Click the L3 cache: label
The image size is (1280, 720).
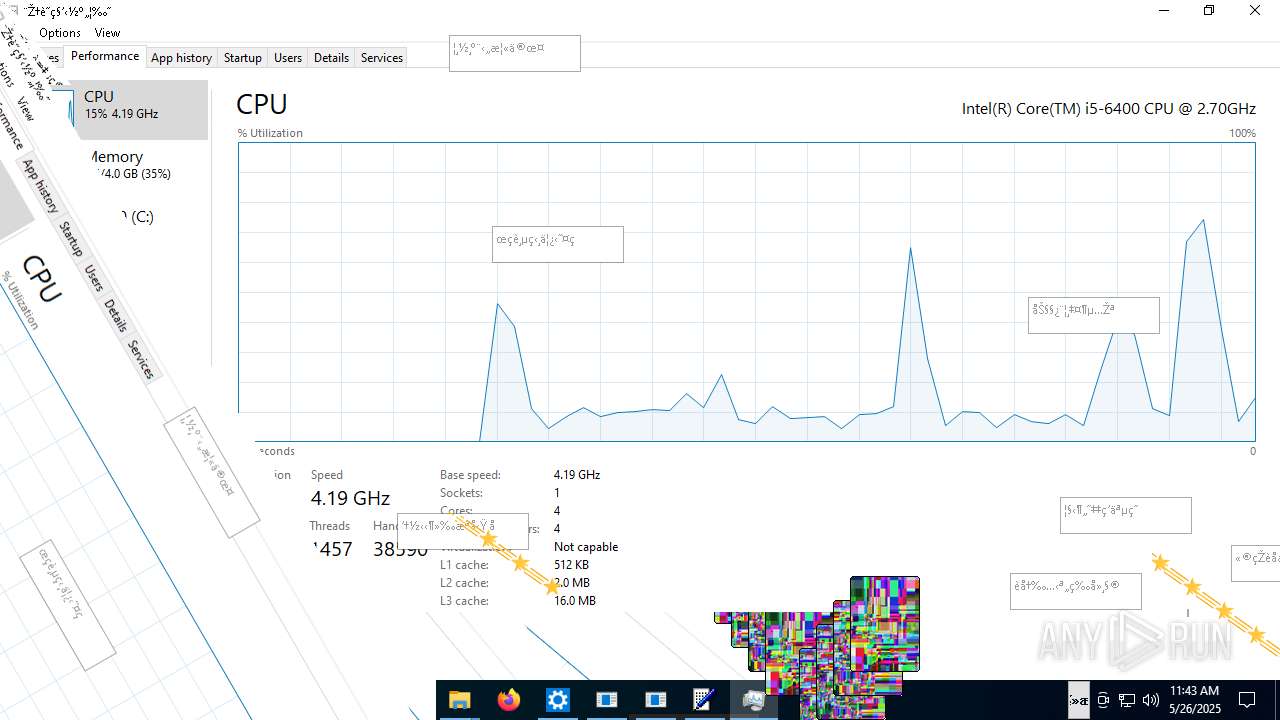pyautogui.click(x=464, y=601)
